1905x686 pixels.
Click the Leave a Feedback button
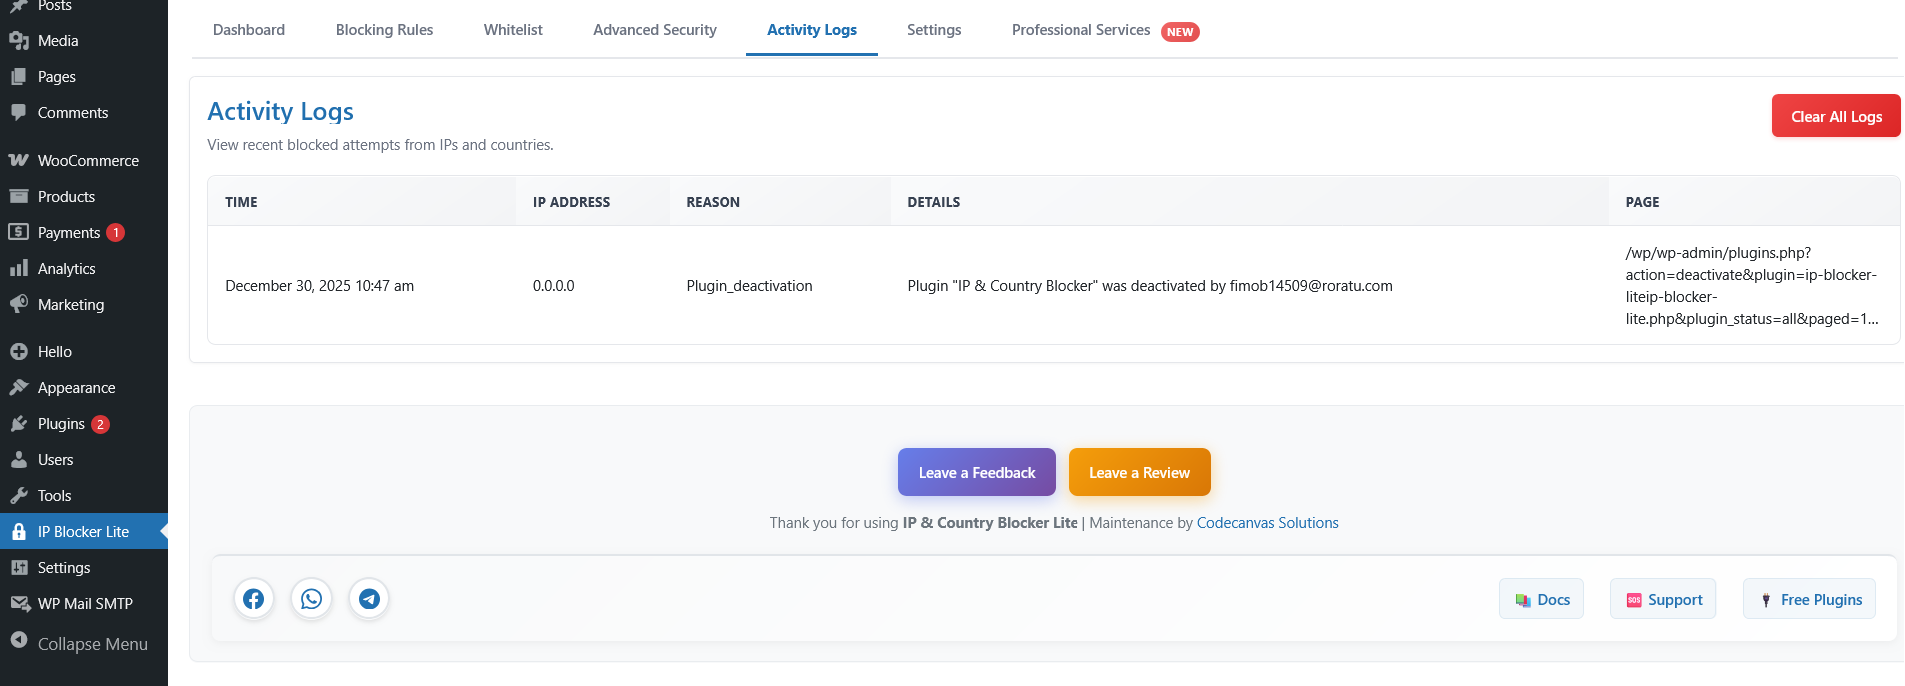point(976,473)
